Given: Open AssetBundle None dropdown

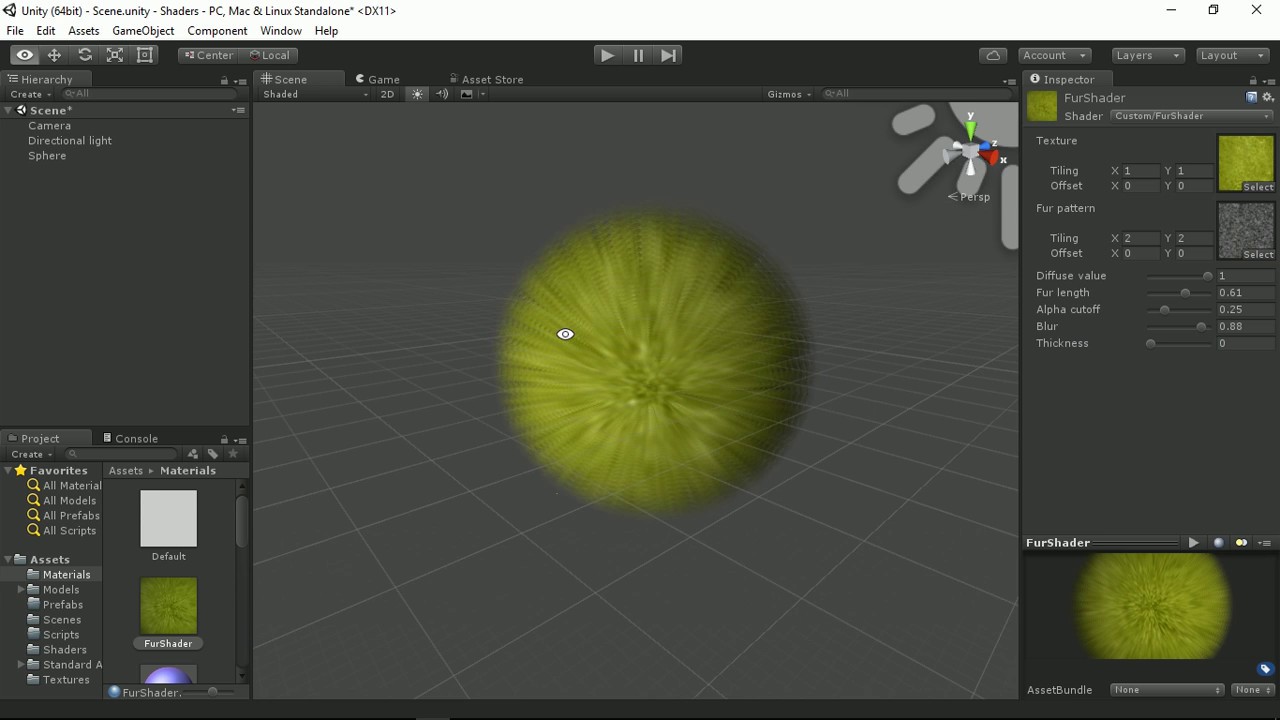Looking at the screenshot, I should coord(1167,690).
